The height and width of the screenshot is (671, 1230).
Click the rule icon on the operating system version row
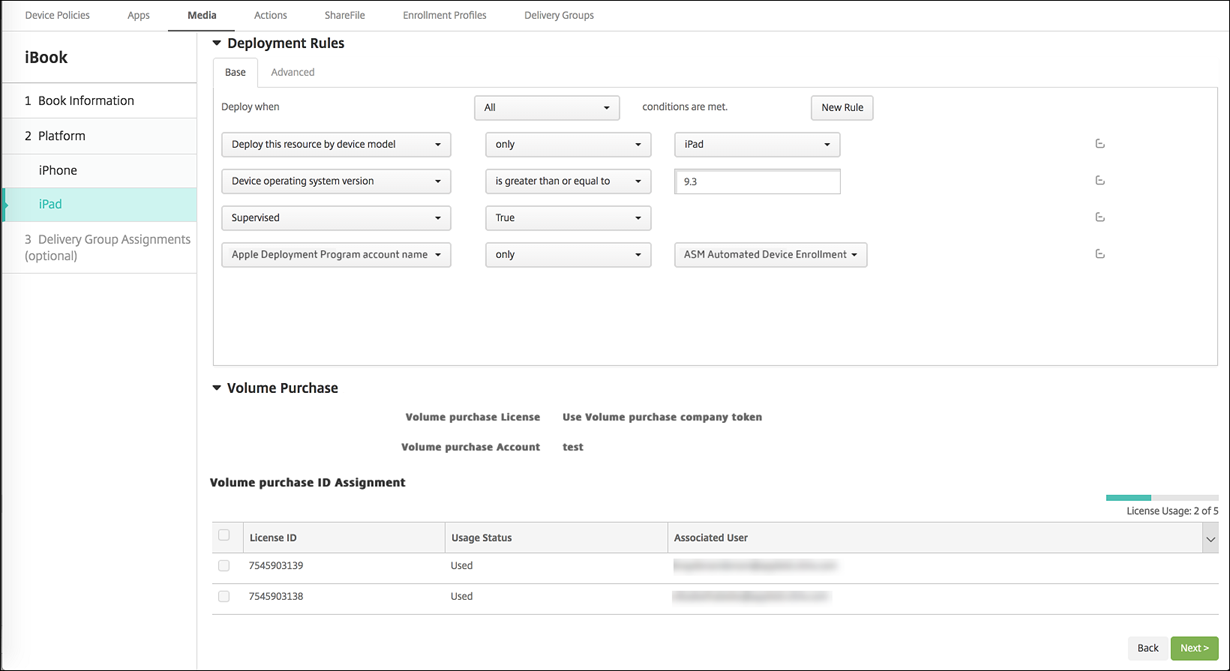[1099, 181]
